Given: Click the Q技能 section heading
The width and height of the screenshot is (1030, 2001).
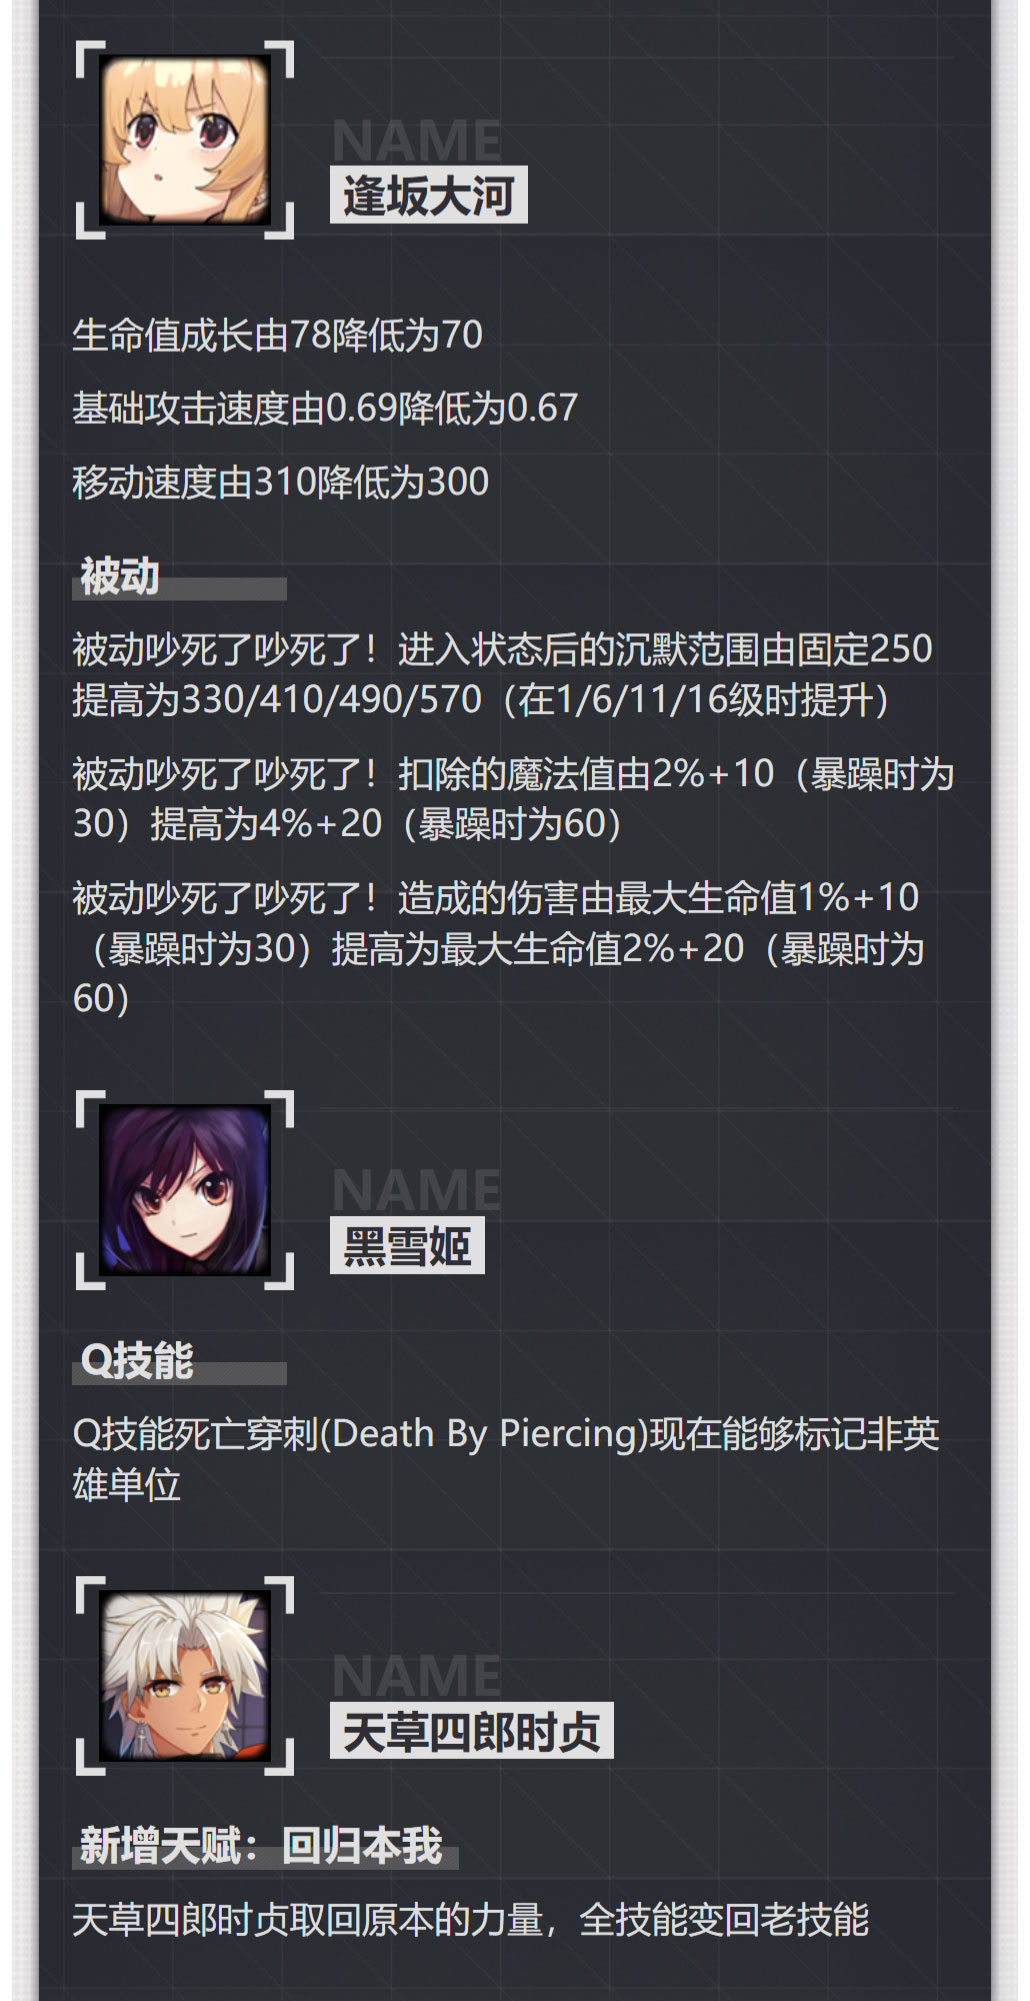Looking at the screenshot, I should pos(137,1361).
